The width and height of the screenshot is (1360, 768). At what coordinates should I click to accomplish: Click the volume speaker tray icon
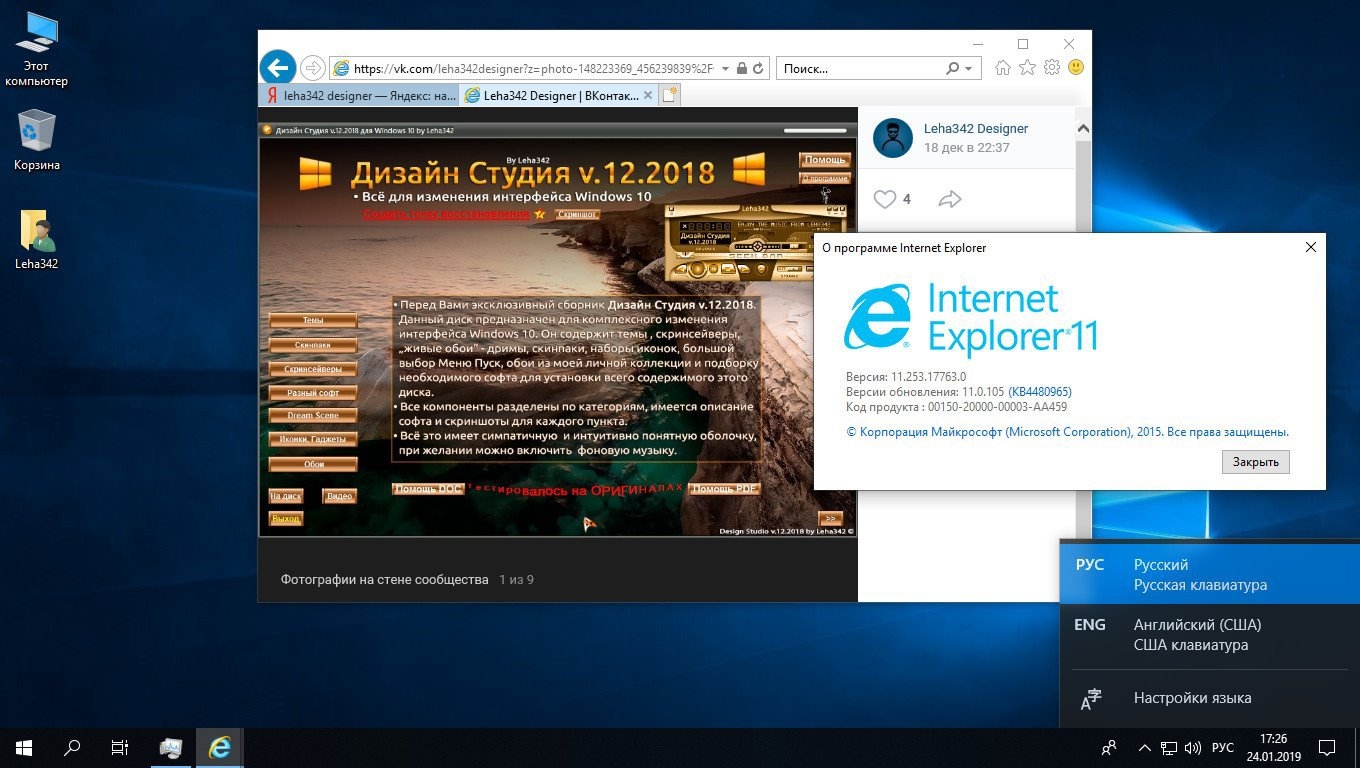coord(1193,748)
